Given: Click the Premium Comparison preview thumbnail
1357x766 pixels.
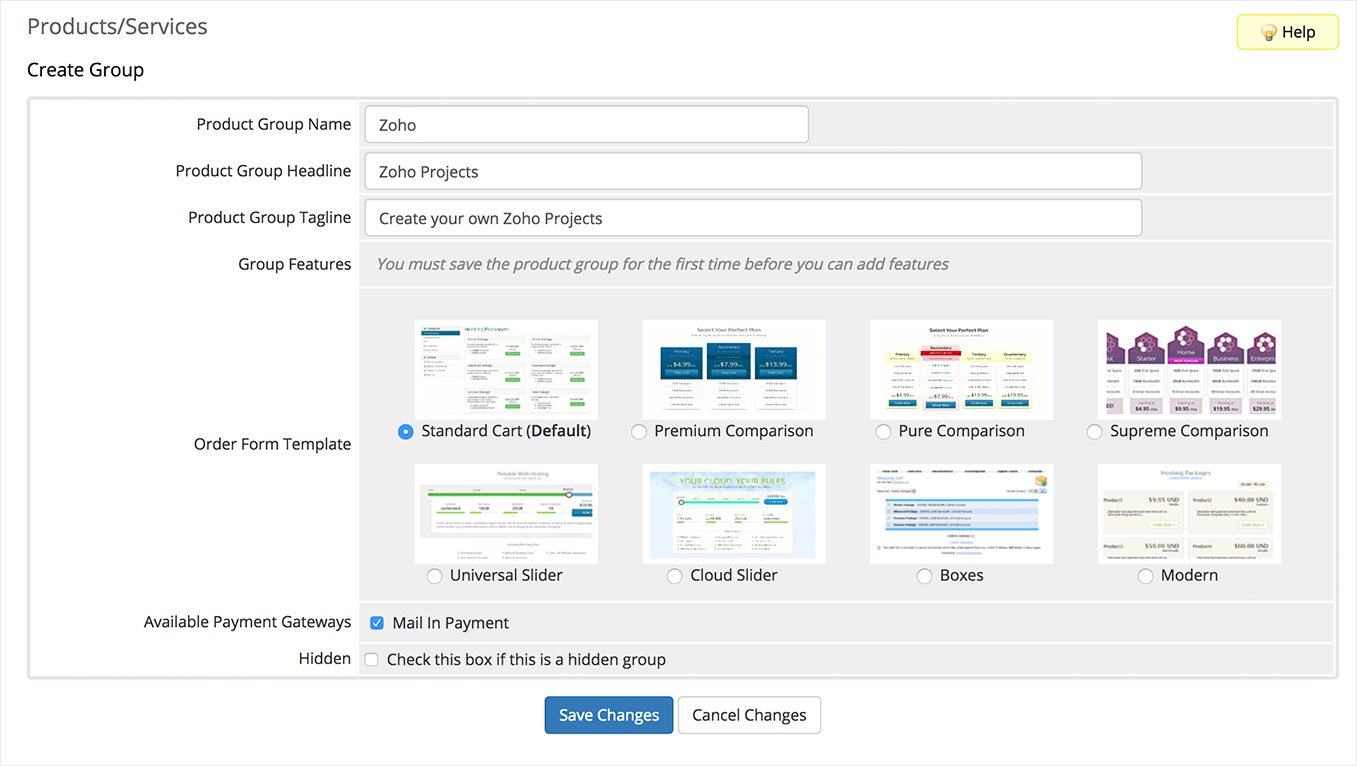Looking at the screenshot, I should 734,369.
